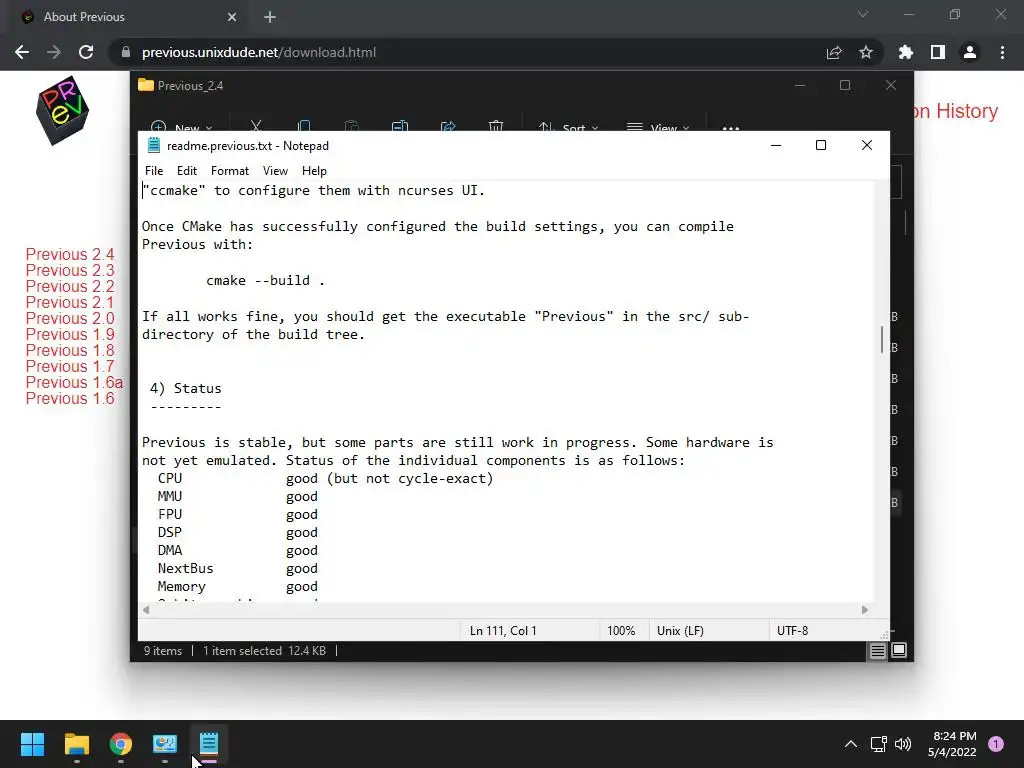The height and width of the screenshot is (768, 1024).
Task: Click '1 item selected' in Explorer status
Action: pos(242,650)
